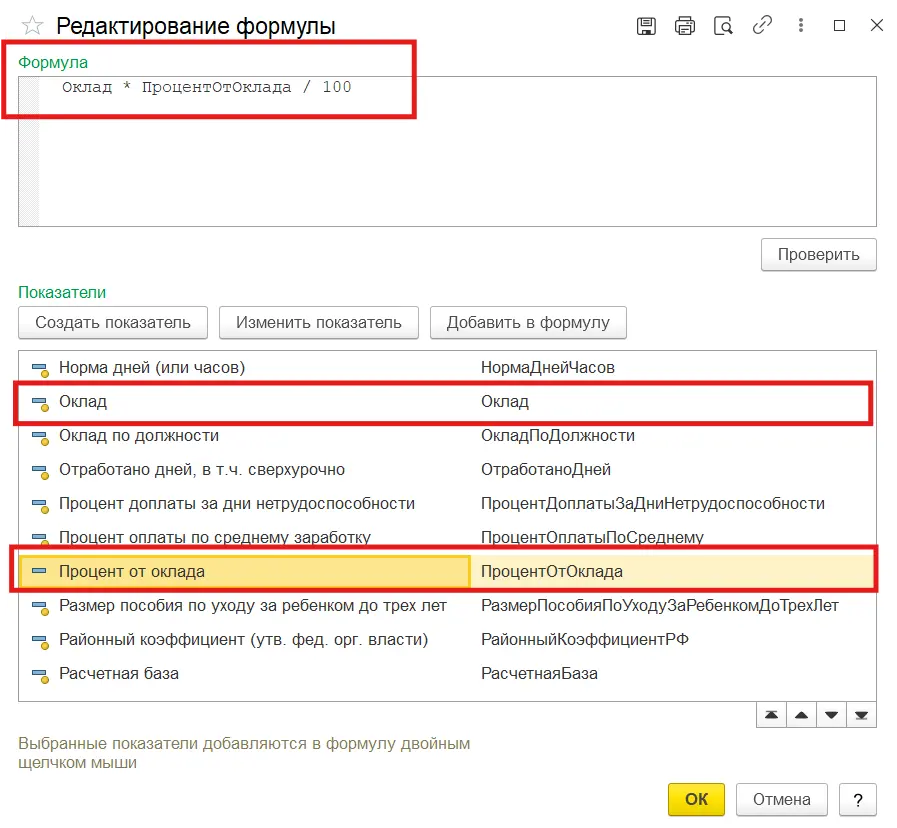Open the three-dot more options menu
This screenshot has height=828, width=897.
[x=801, y=26]
